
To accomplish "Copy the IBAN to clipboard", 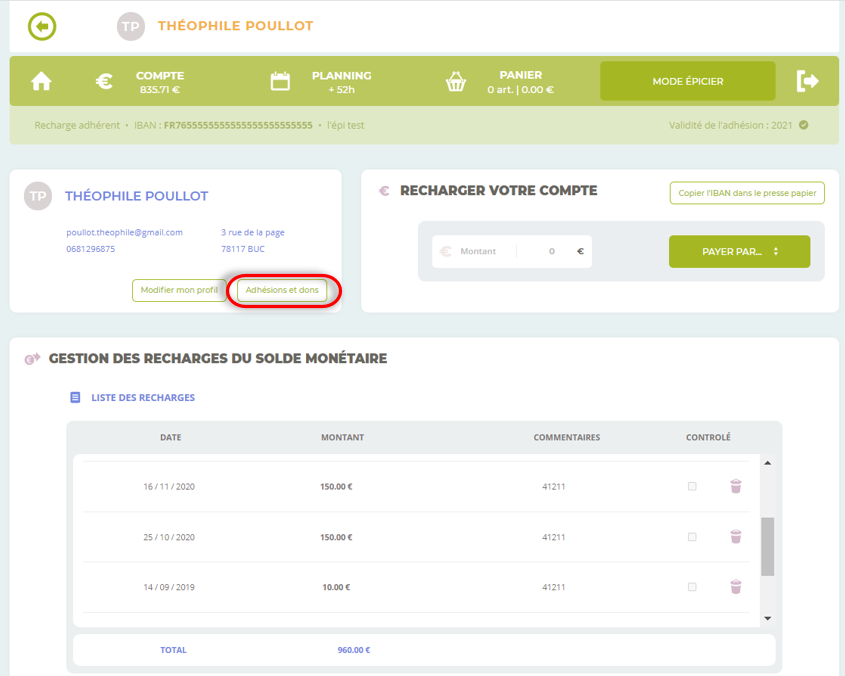I will point(746,193).
